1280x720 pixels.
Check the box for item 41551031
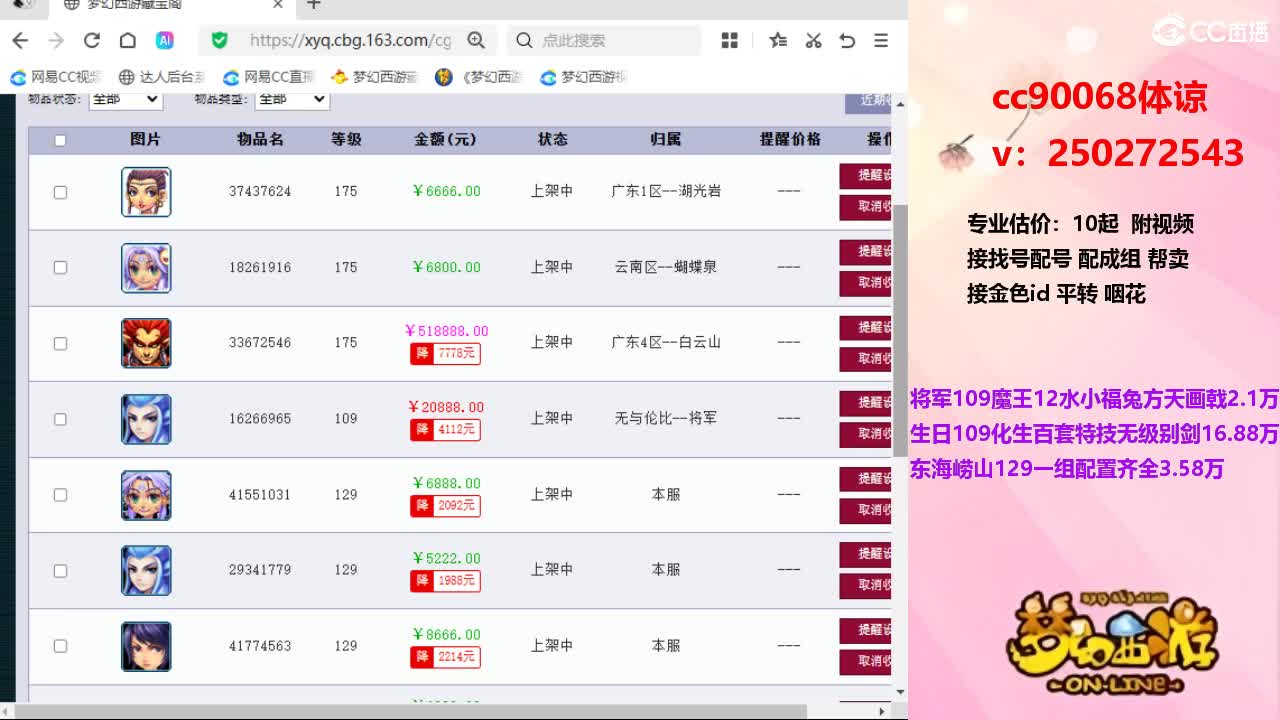(x=60, y=495)
